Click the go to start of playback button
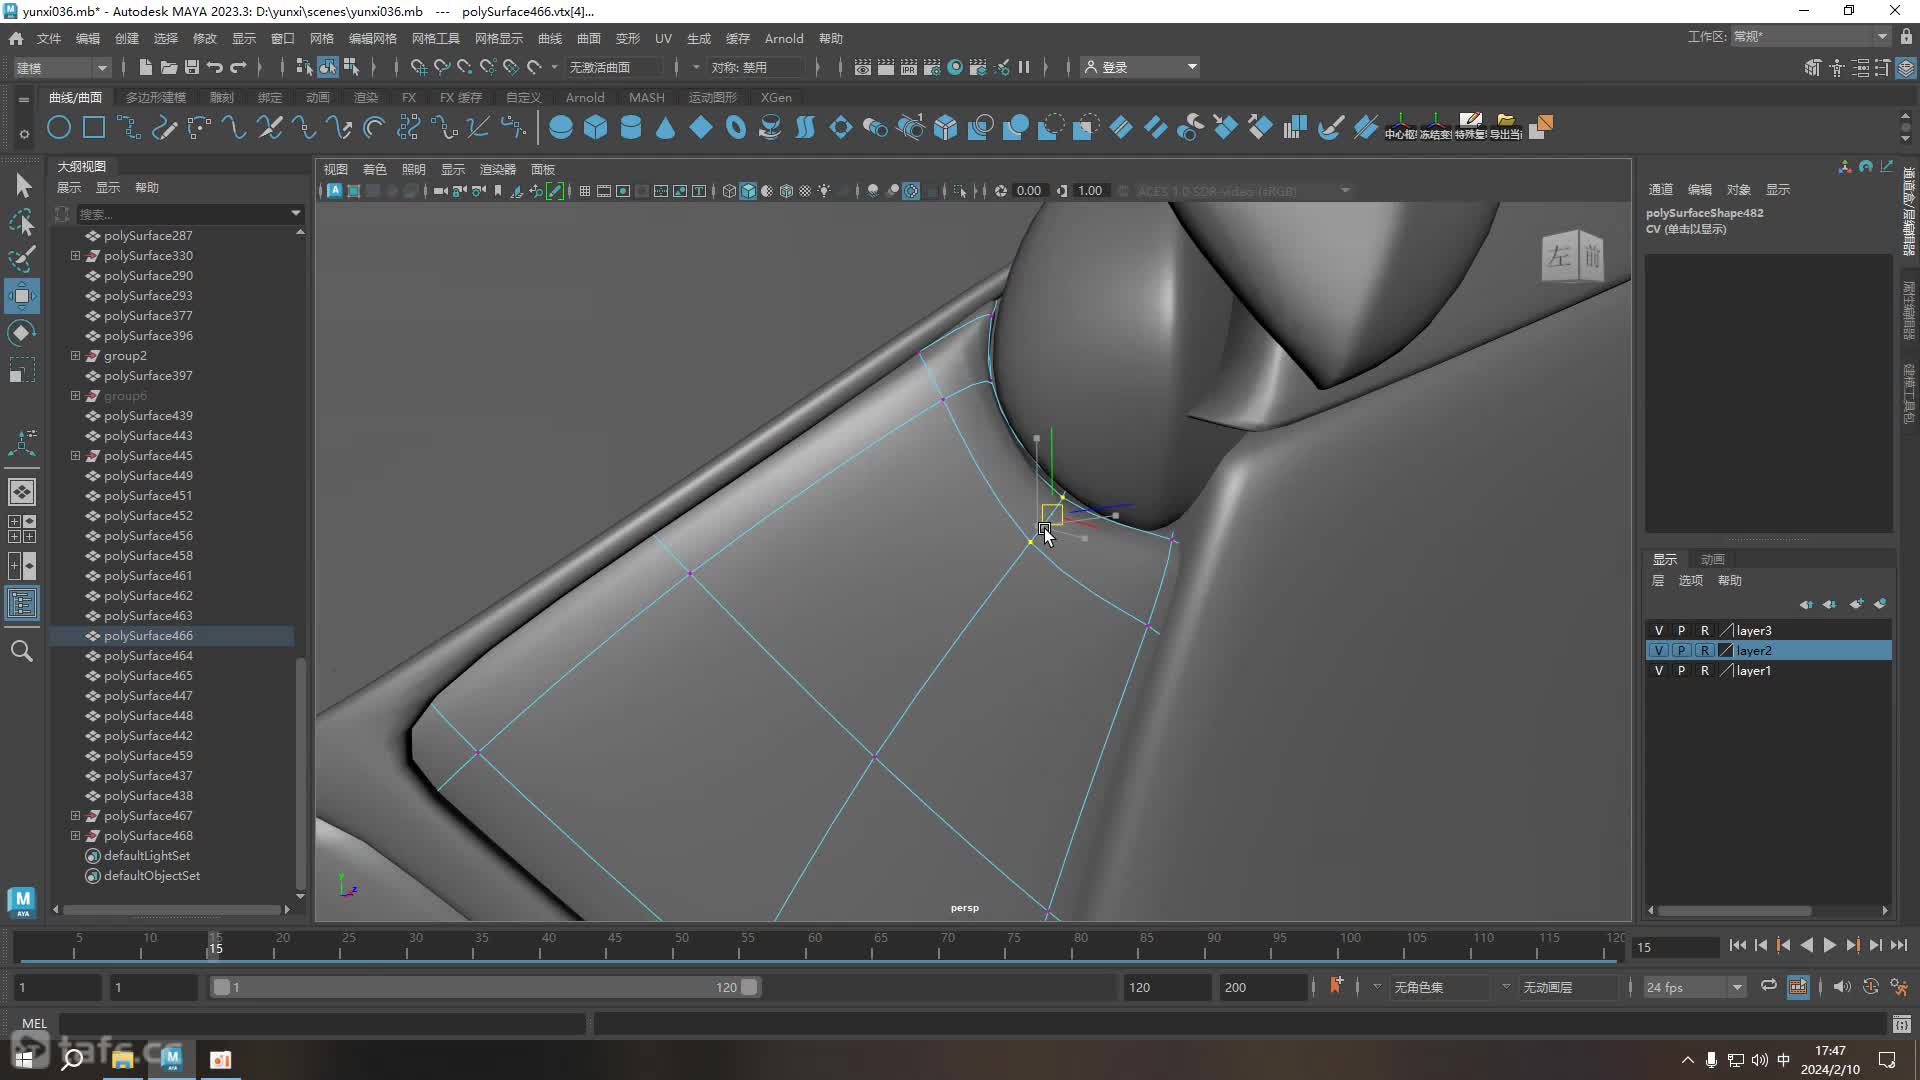This screenshot has width=1920, height=1080. point(1737,946)
